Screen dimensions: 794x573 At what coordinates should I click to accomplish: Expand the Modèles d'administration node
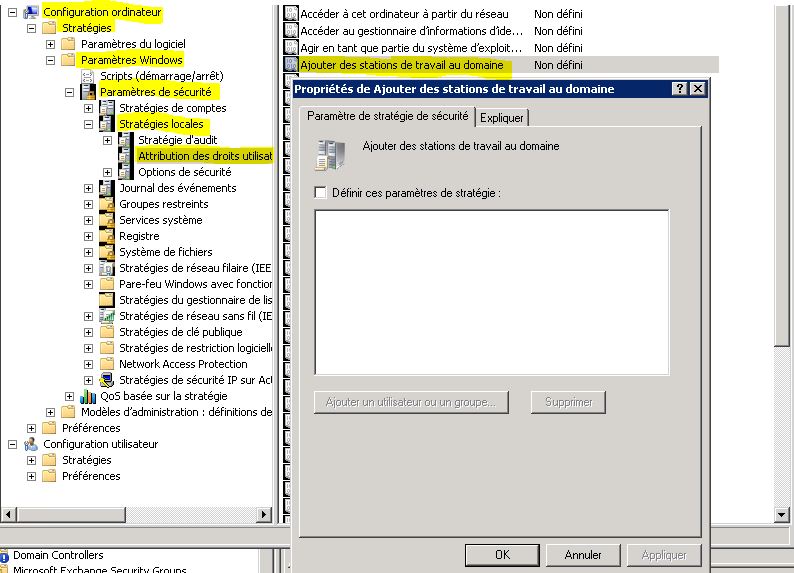50,412
